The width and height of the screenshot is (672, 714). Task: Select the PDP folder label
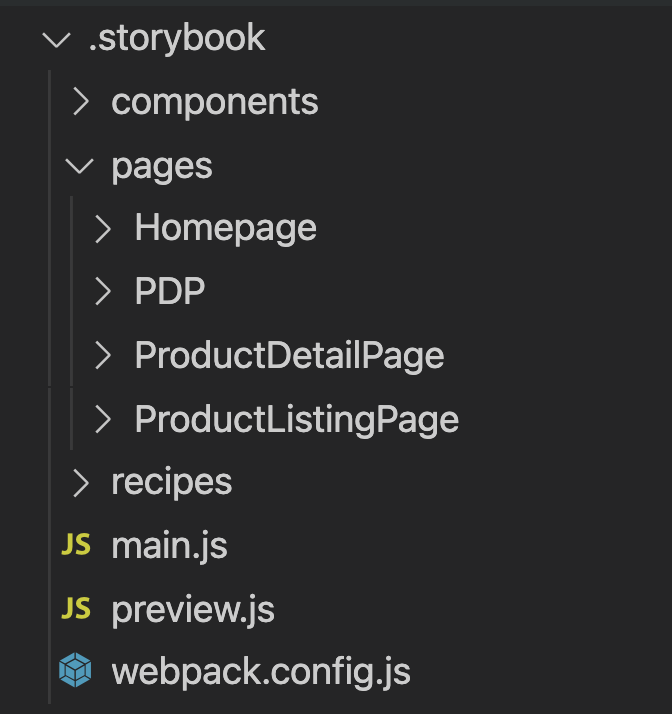click(x=170, y=291)
